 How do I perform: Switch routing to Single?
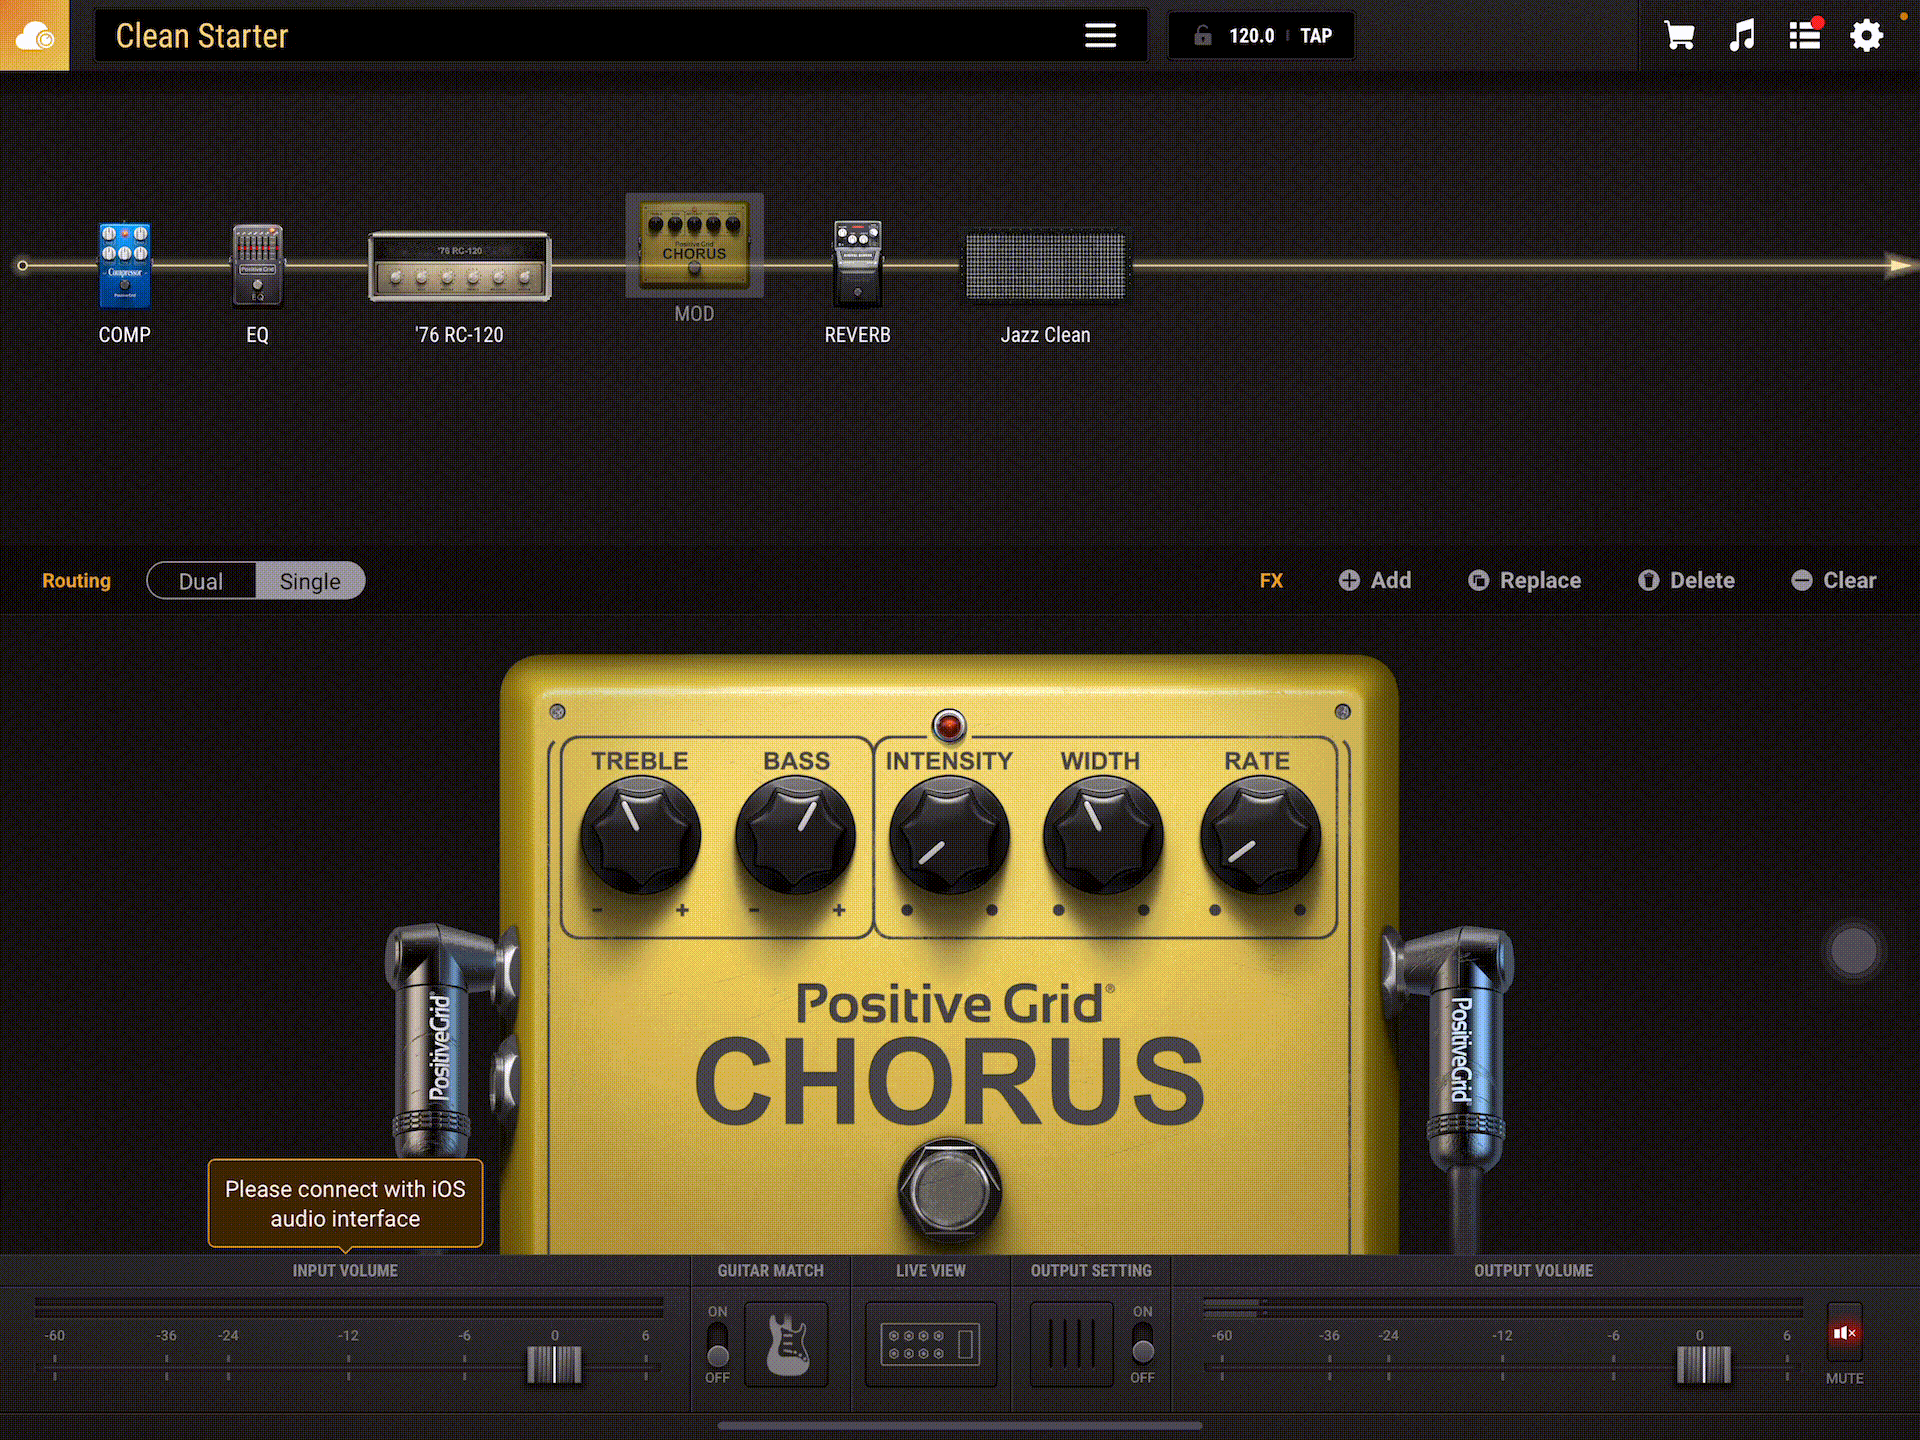tap(310, 581)
